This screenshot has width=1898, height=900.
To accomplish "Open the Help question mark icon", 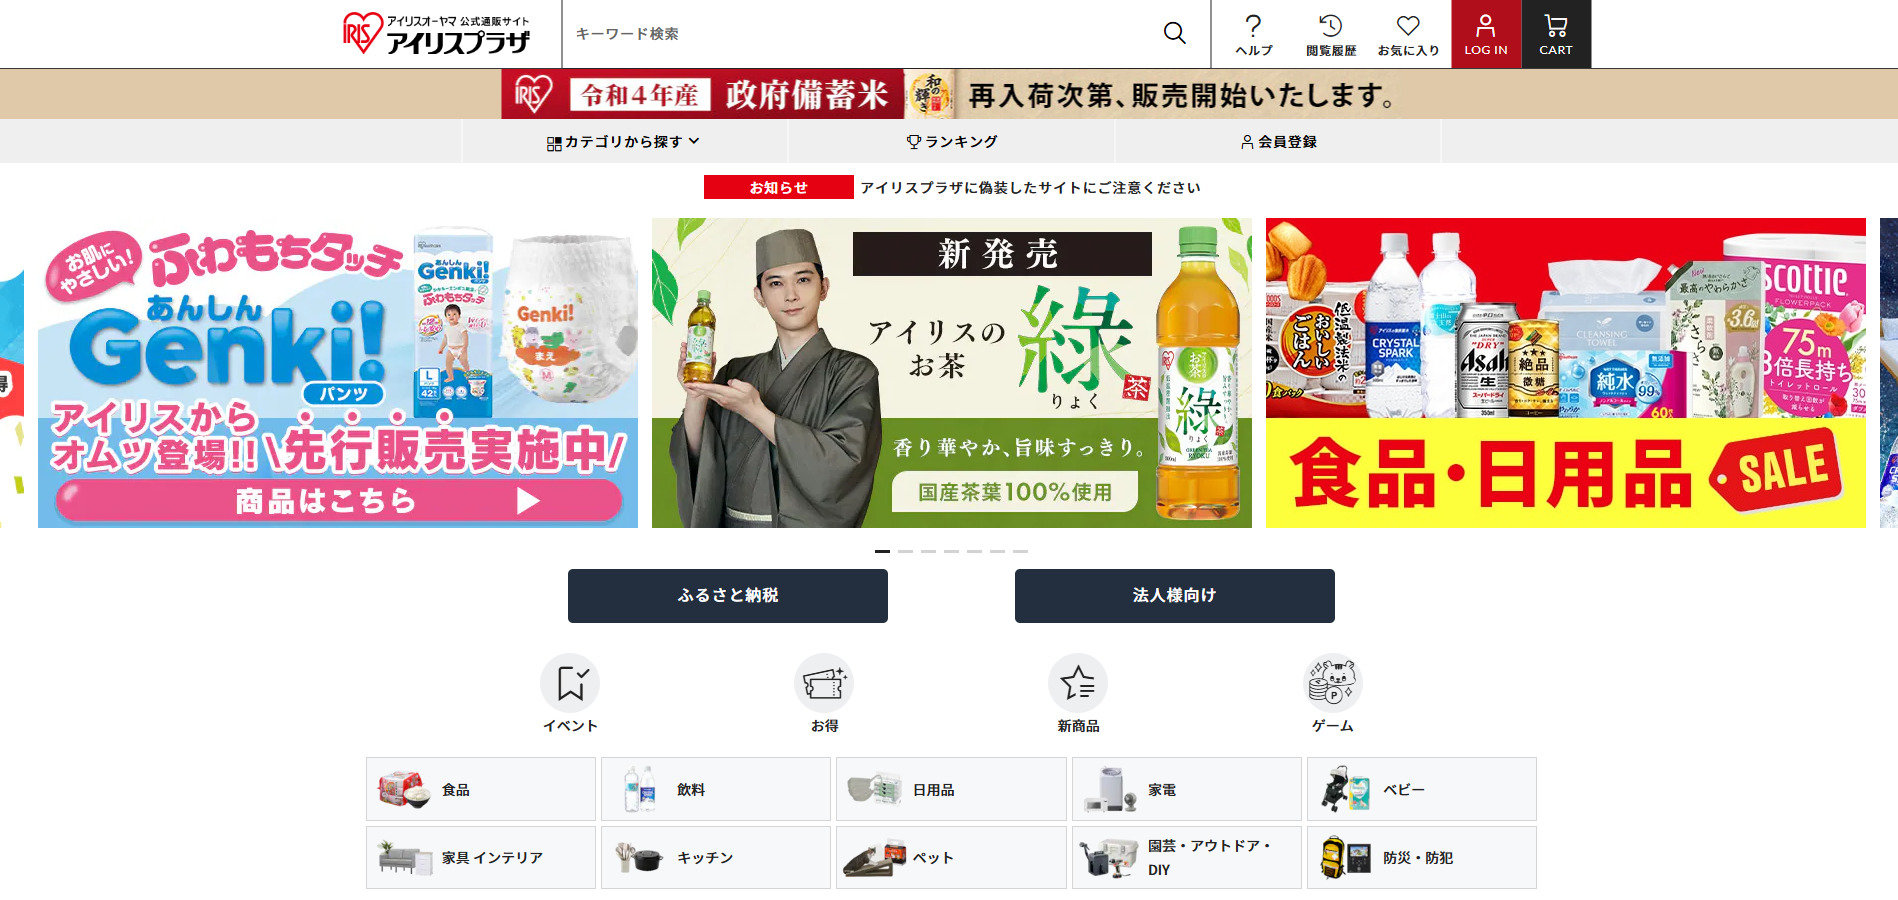I will tap(1253, 26).
